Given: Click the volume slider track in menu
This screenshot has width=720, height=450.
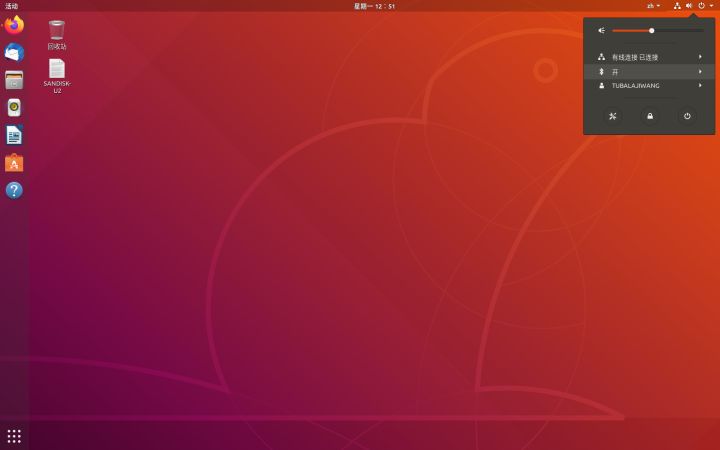Looking at the screenshot, I should pos(658,31).
